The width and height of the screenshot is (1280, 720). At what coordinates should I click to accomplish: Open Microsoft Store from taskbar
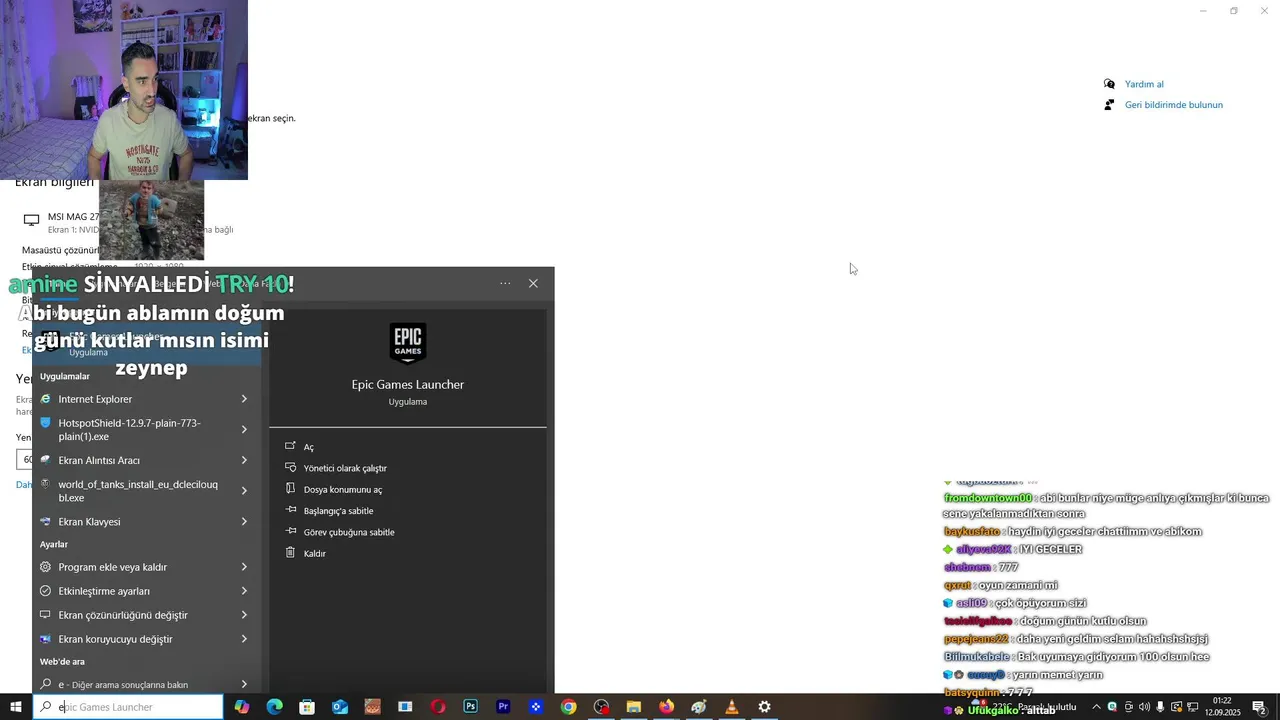(x=307, y=707)
